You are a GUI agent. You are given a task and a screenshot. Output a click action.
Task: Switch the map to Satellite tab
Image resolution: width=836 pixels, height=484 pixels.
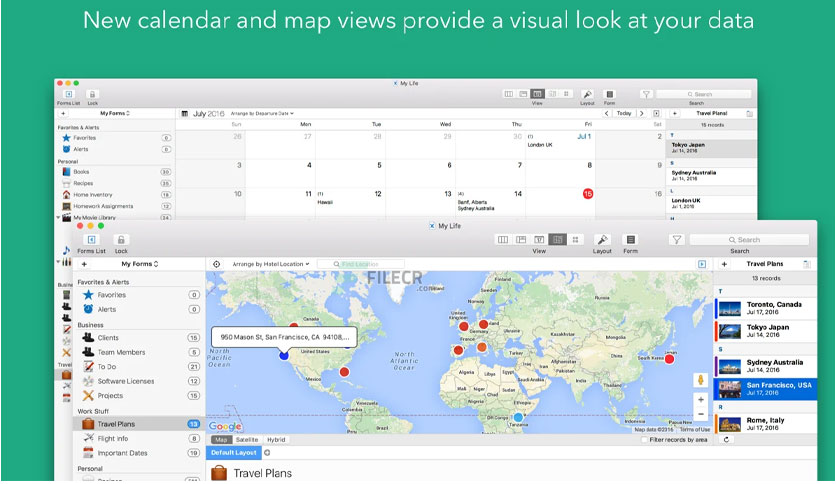point(247,440)
